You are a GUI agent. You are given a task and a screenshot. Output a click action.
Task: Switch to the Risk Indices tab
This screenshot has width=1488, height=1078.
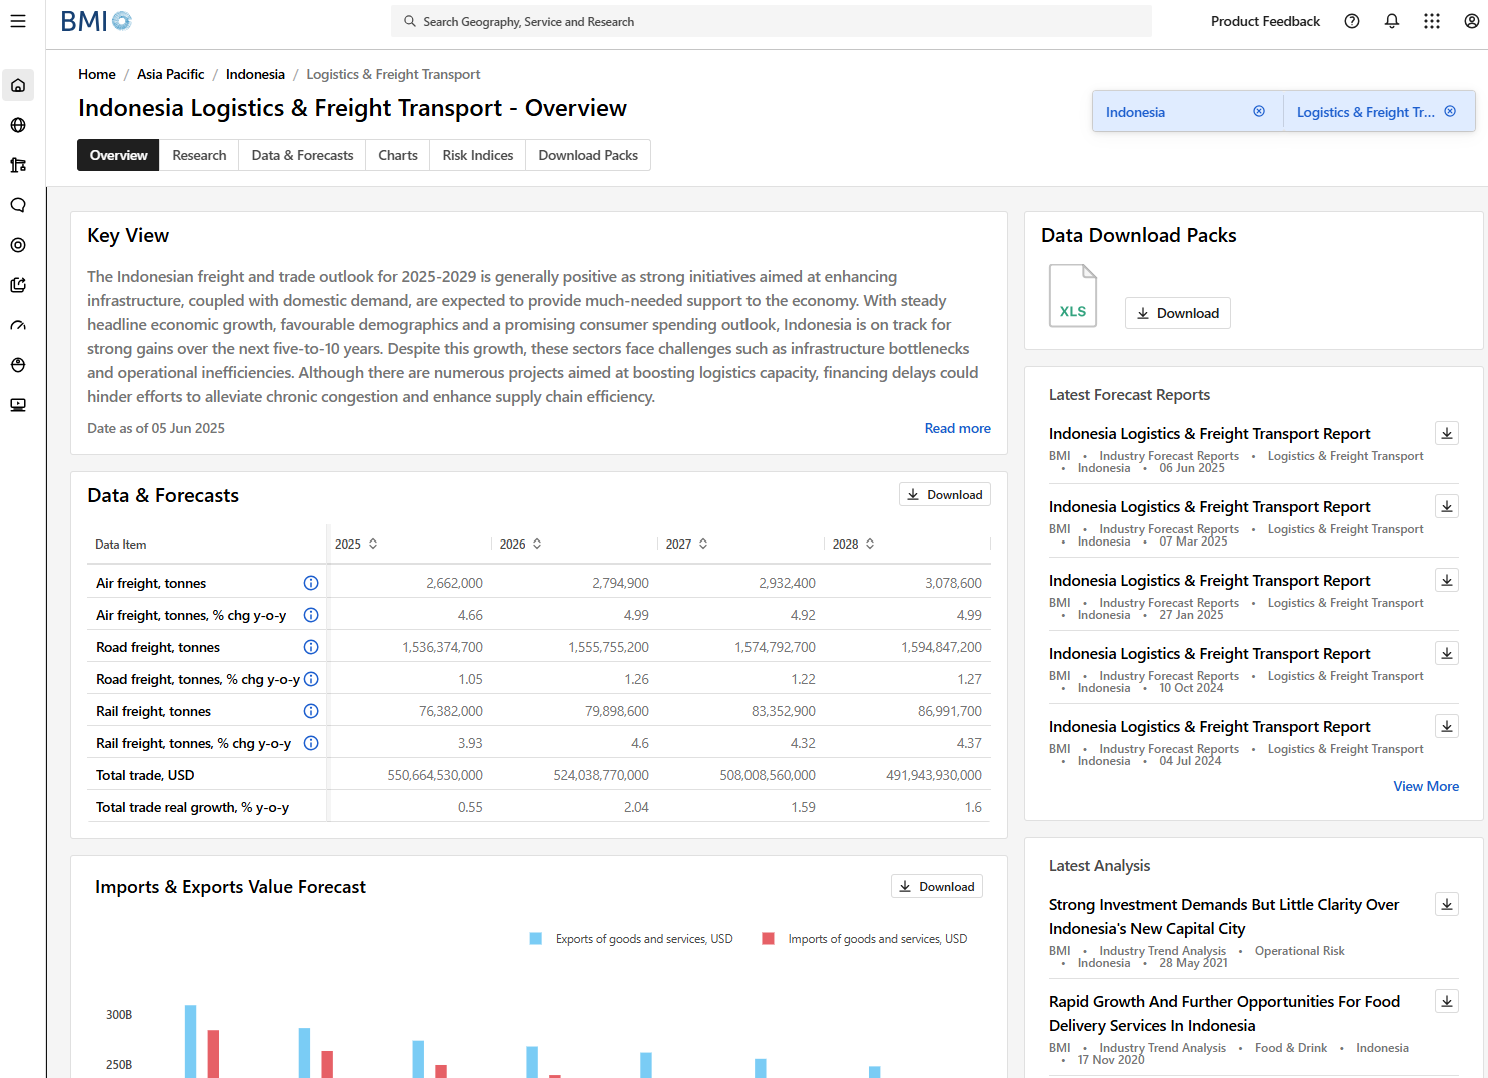coord(477,155)
